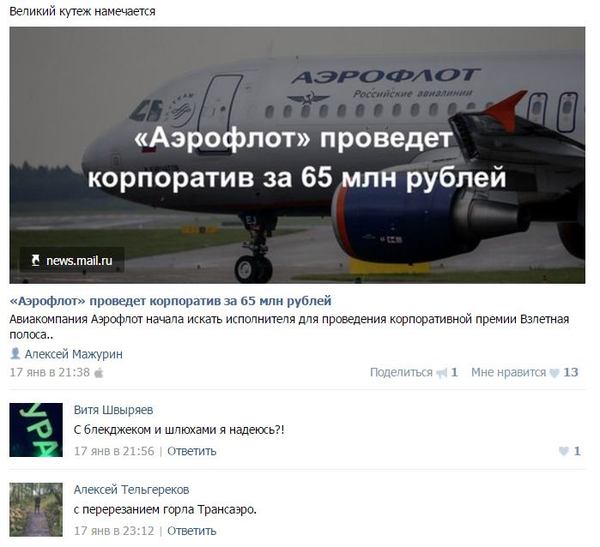Viewport: 600px width, 547px height.
Task: Click the Apple device icon beside post time
Action: pos(99,372)
